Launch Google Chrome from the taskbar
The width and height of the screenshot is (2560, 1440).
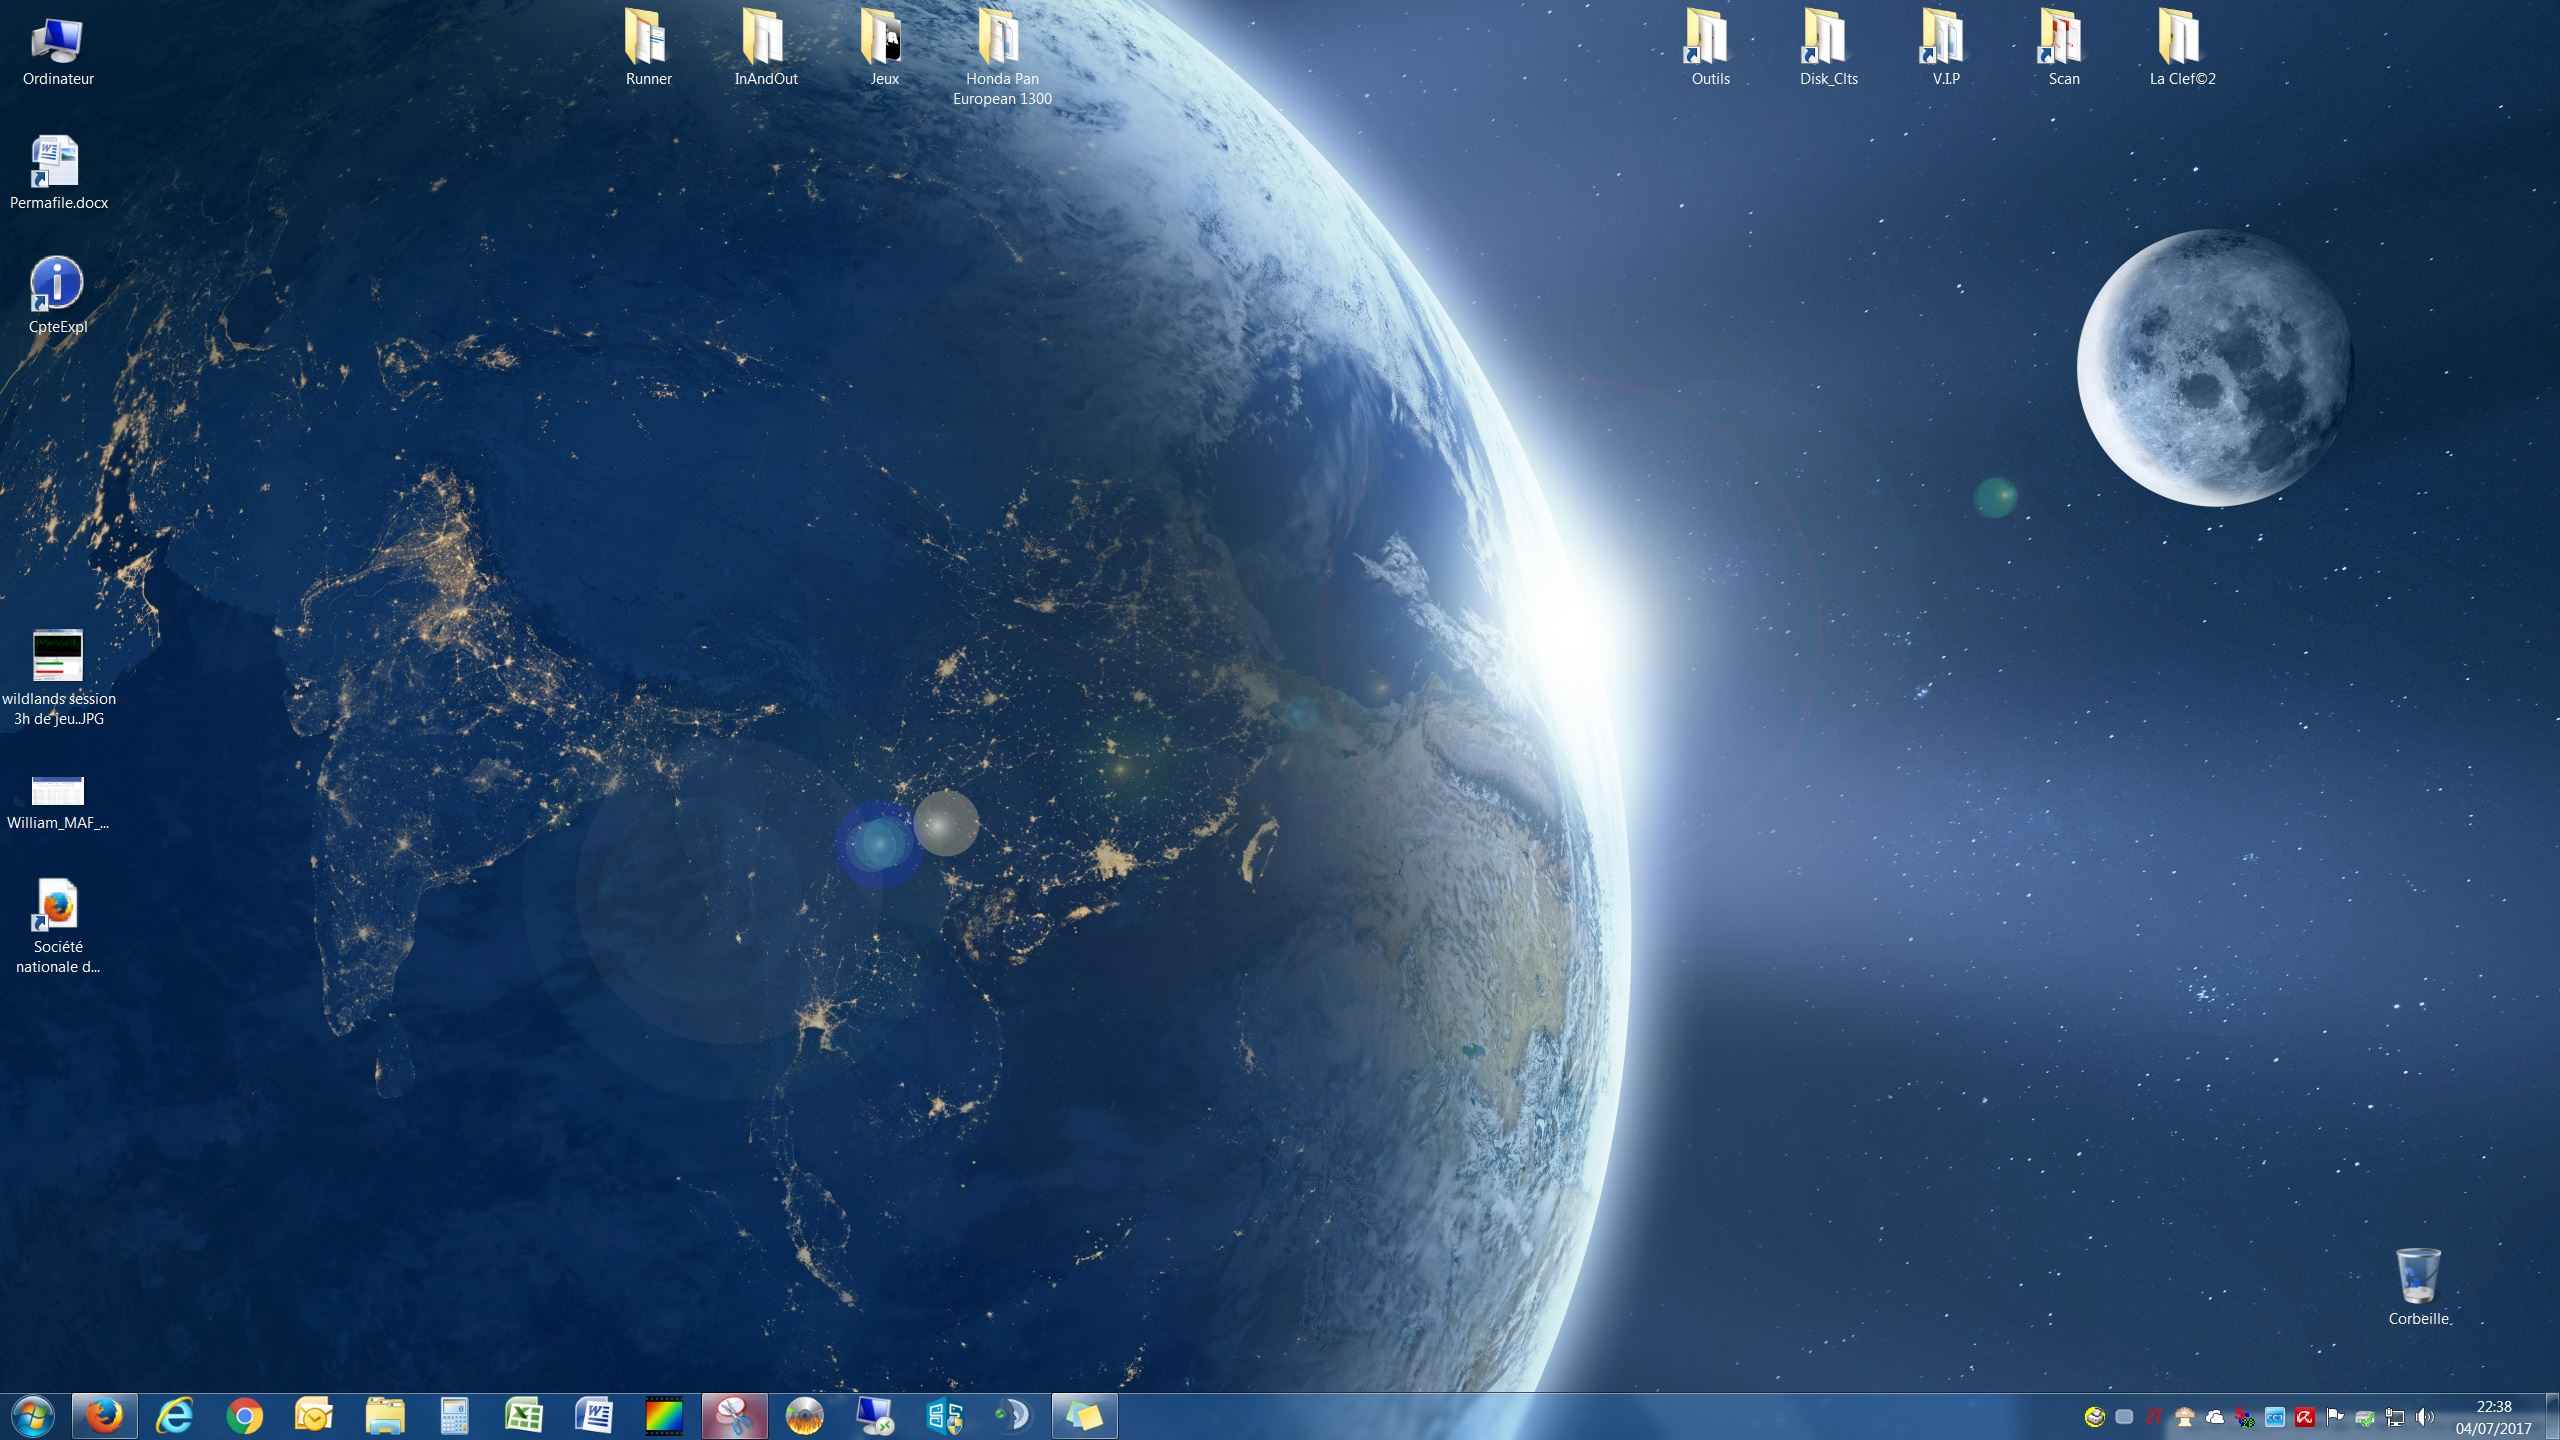click(245, 1416)
